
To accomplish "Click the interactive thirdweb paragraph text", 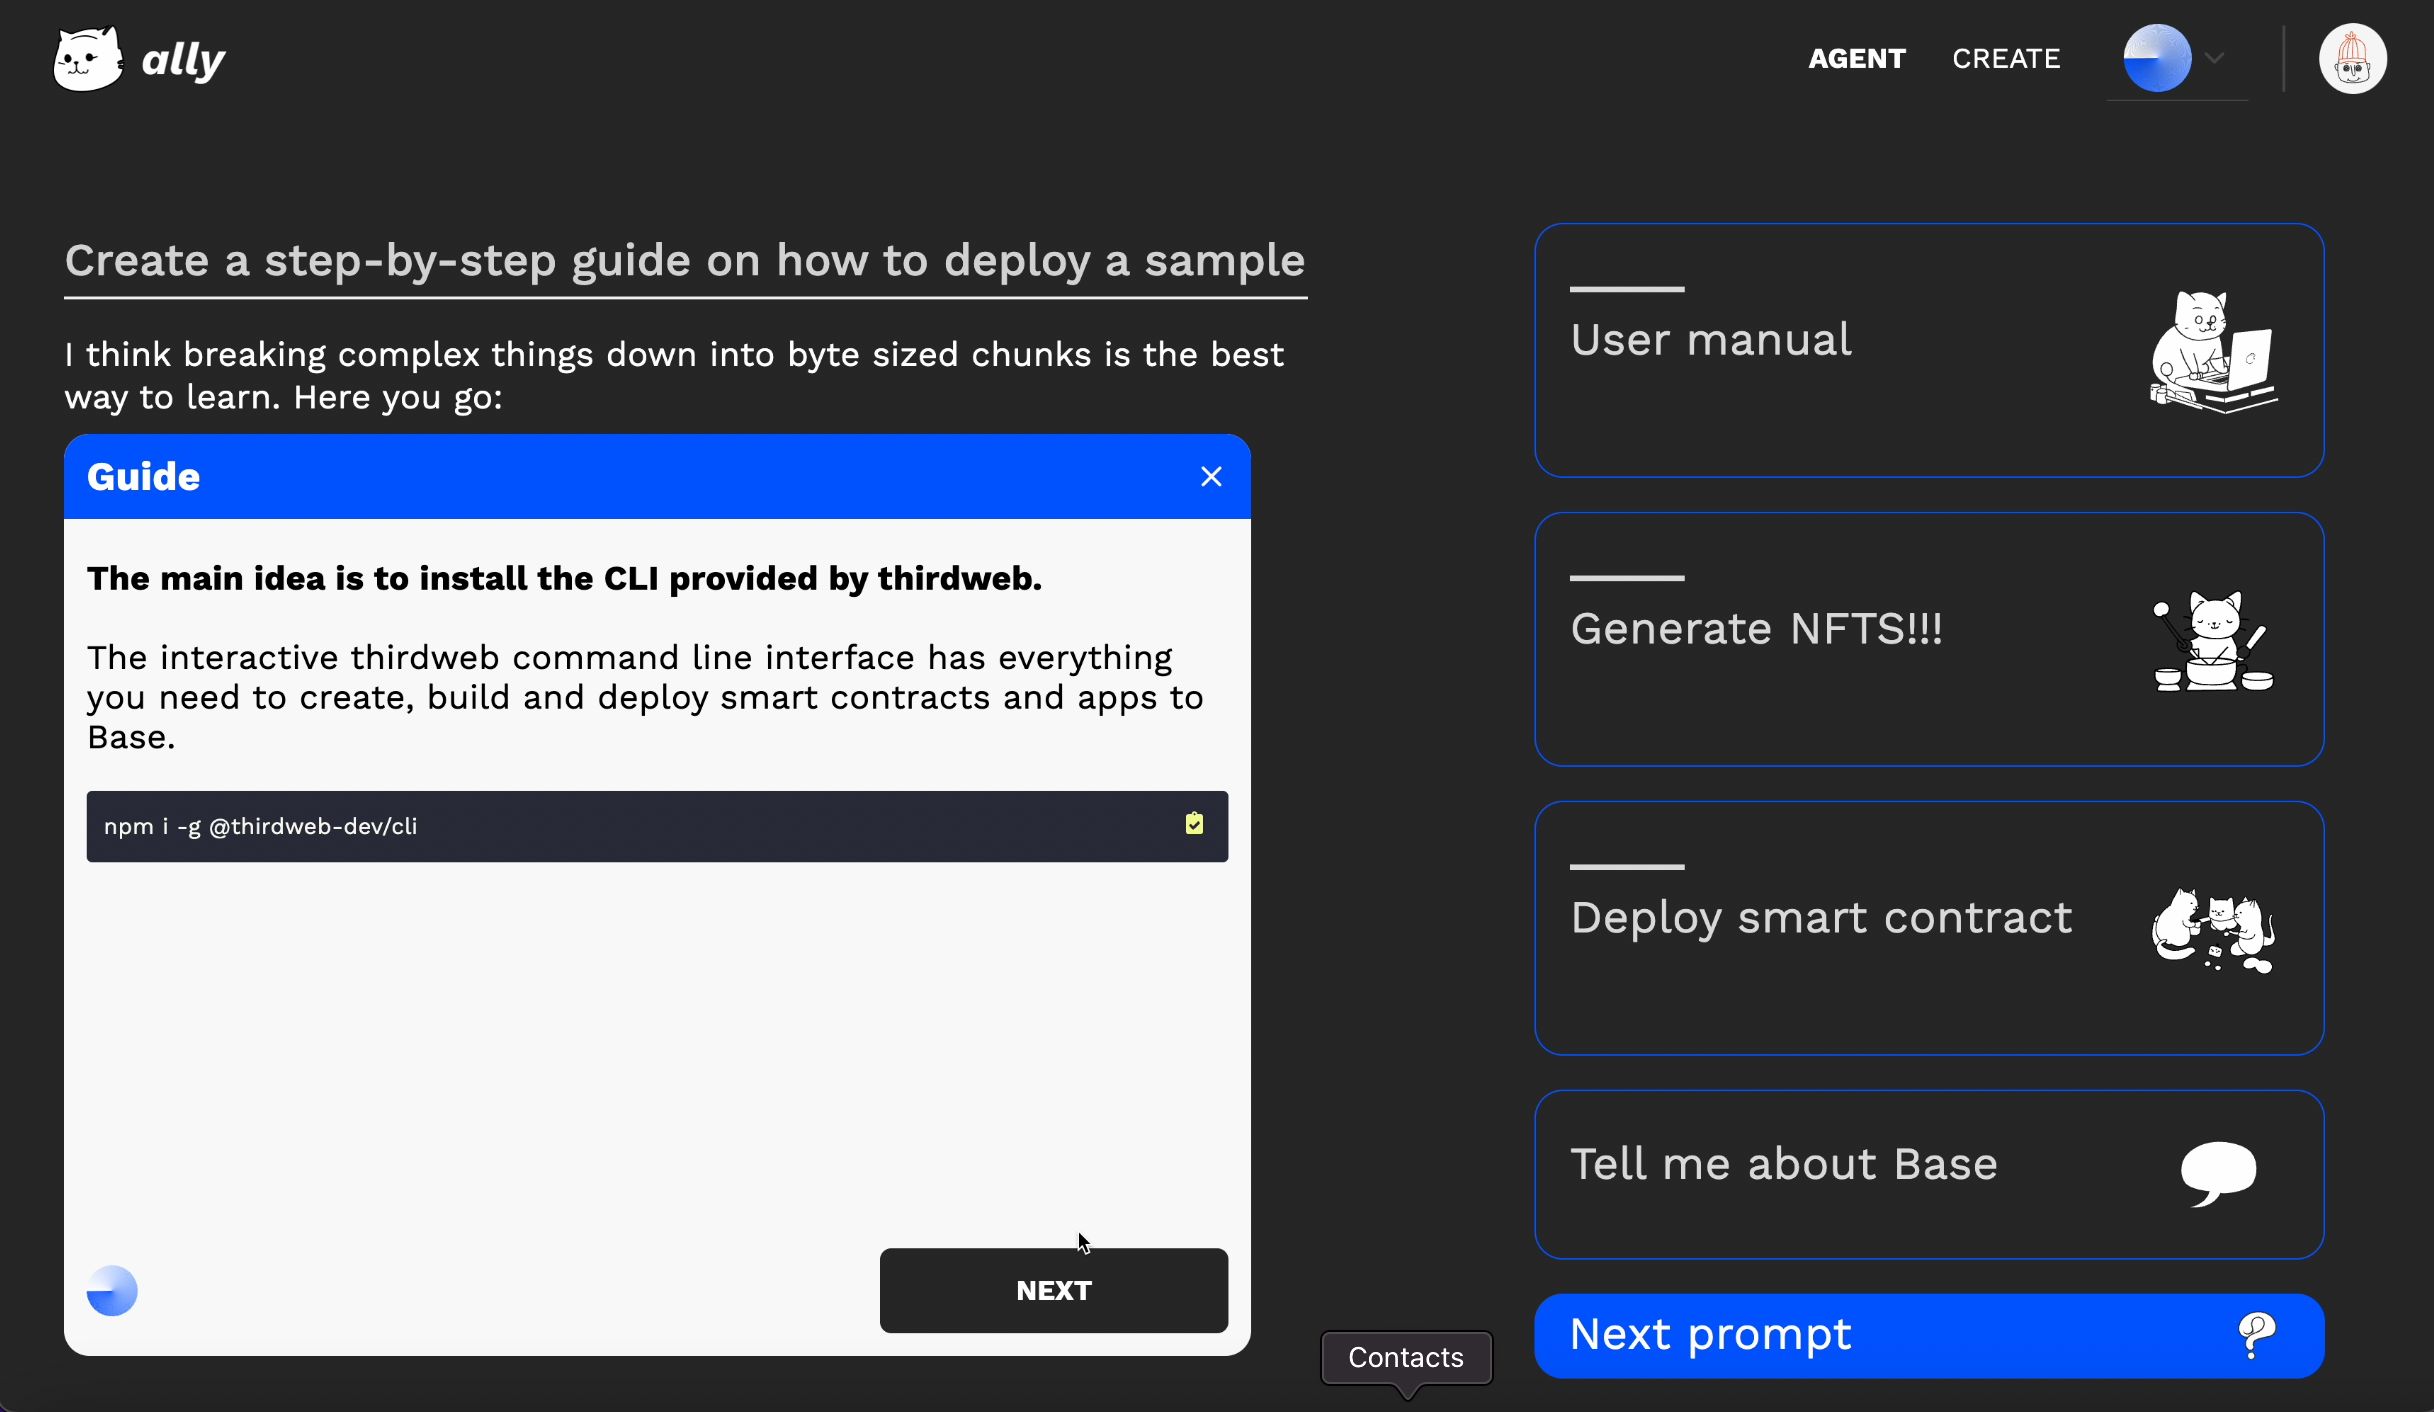I will (x=645, y=697).
